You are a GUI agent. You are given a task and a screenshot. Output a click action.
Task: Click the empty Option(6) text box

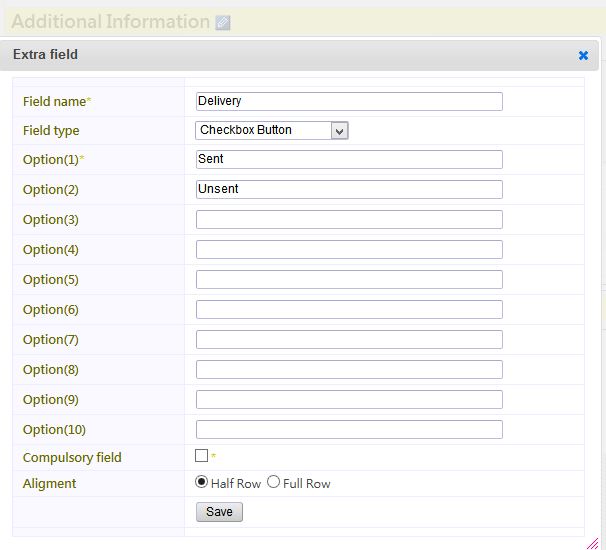tap(349, 310)
